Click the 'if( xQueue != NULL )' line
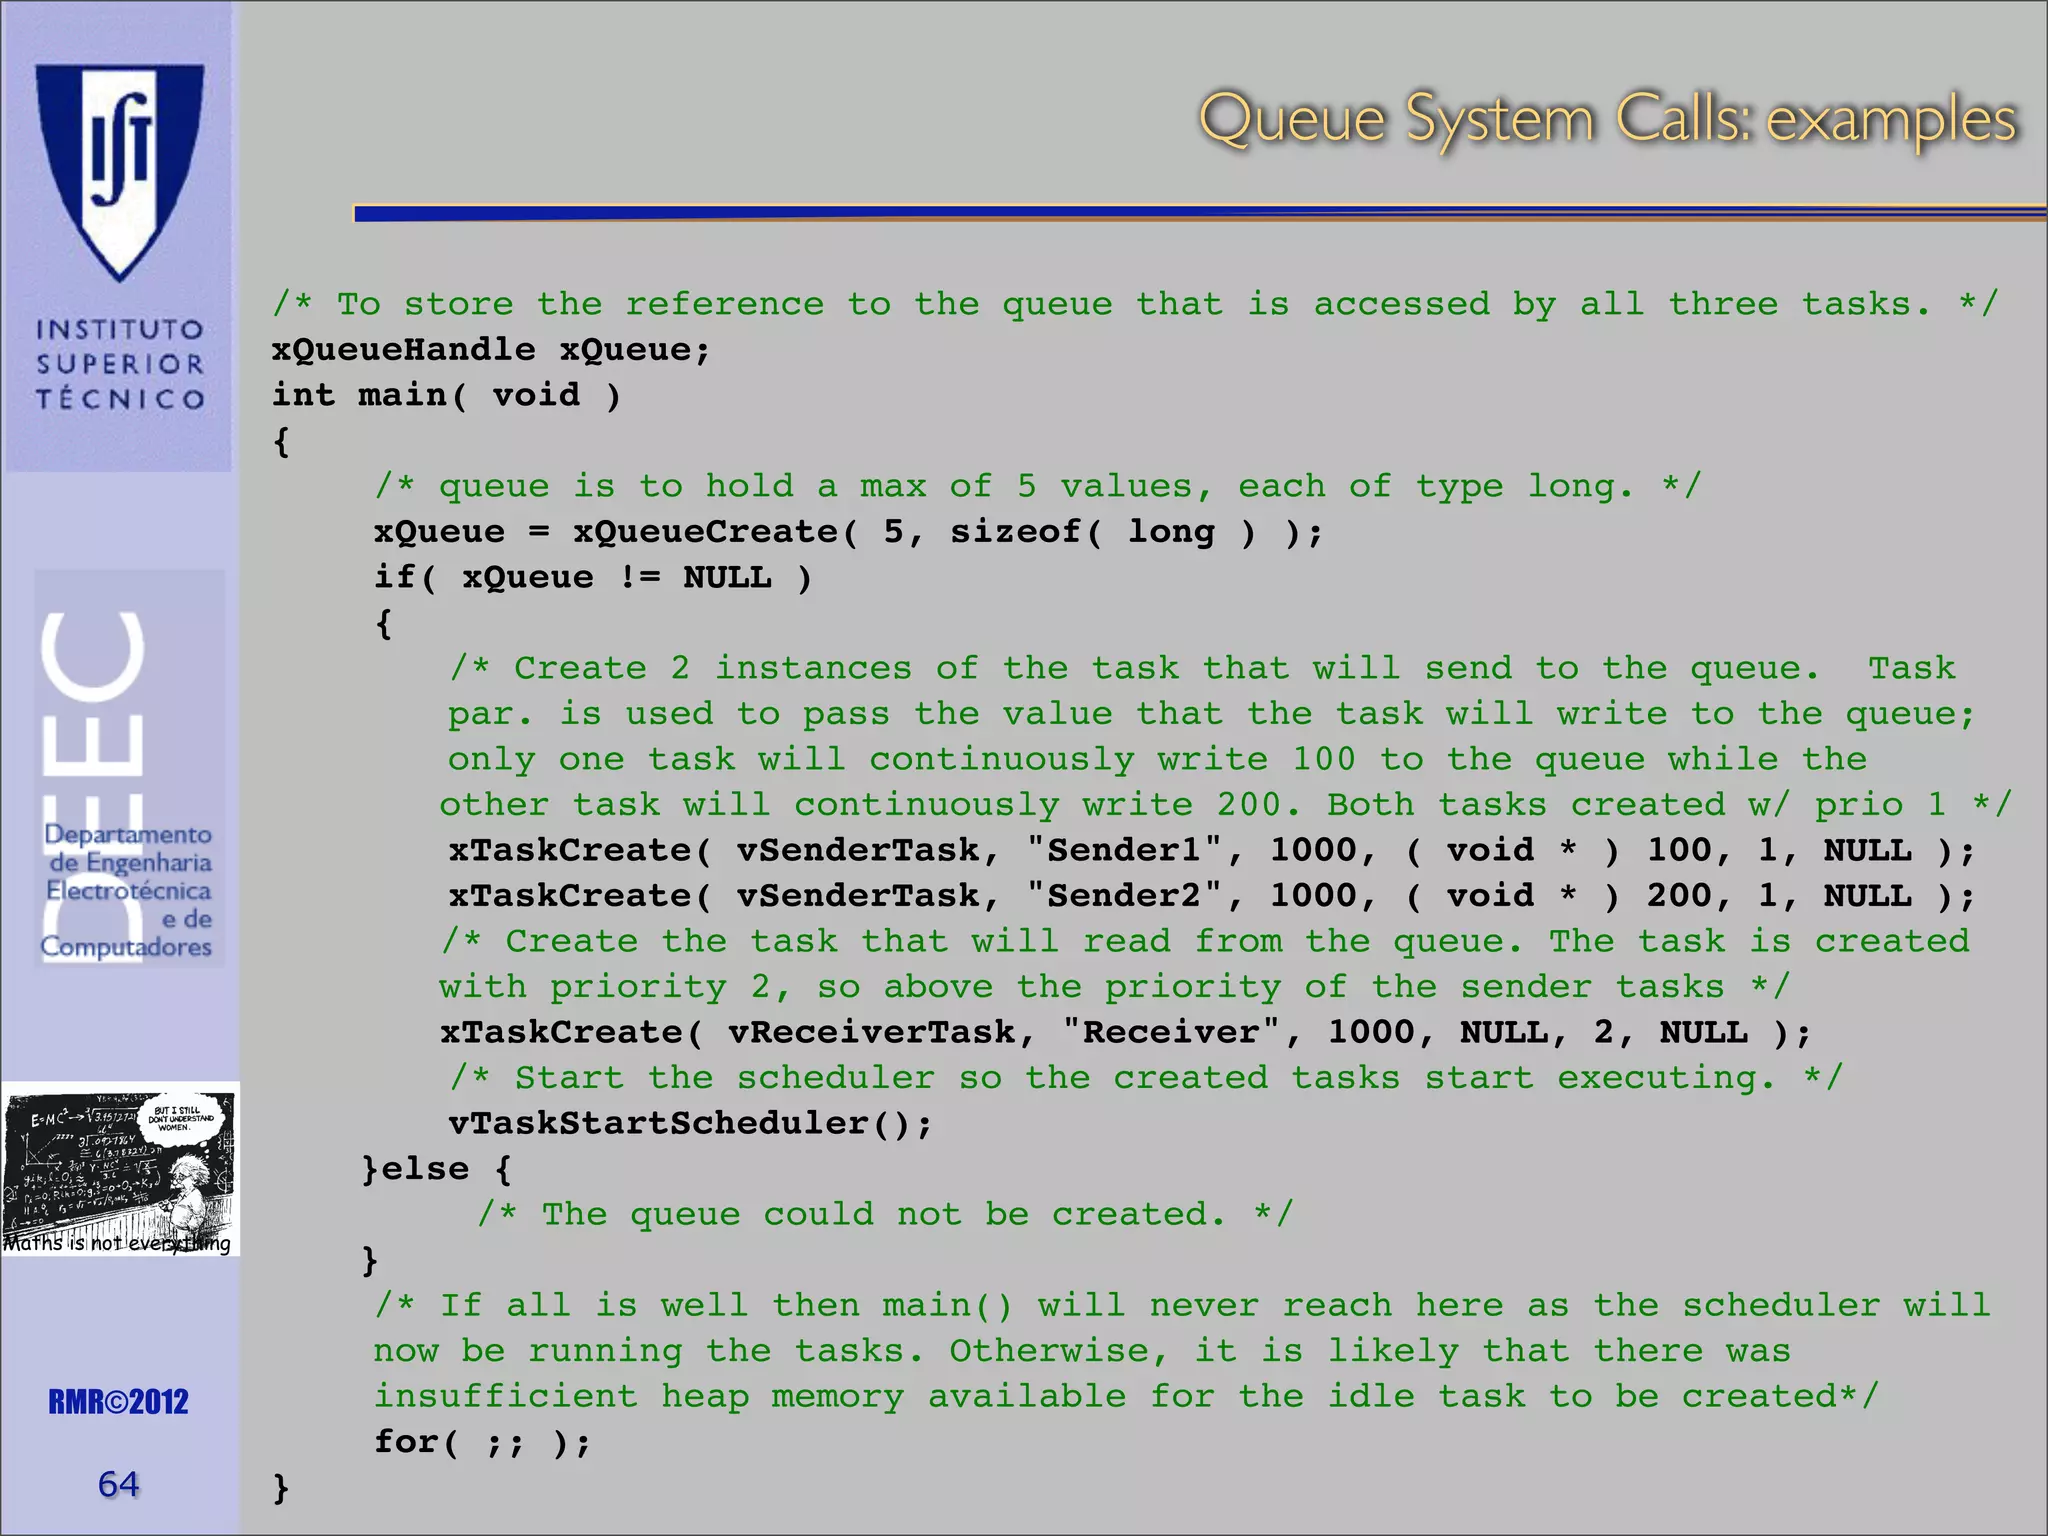This screenshot has width=2048, height=1536. [593, 578]
